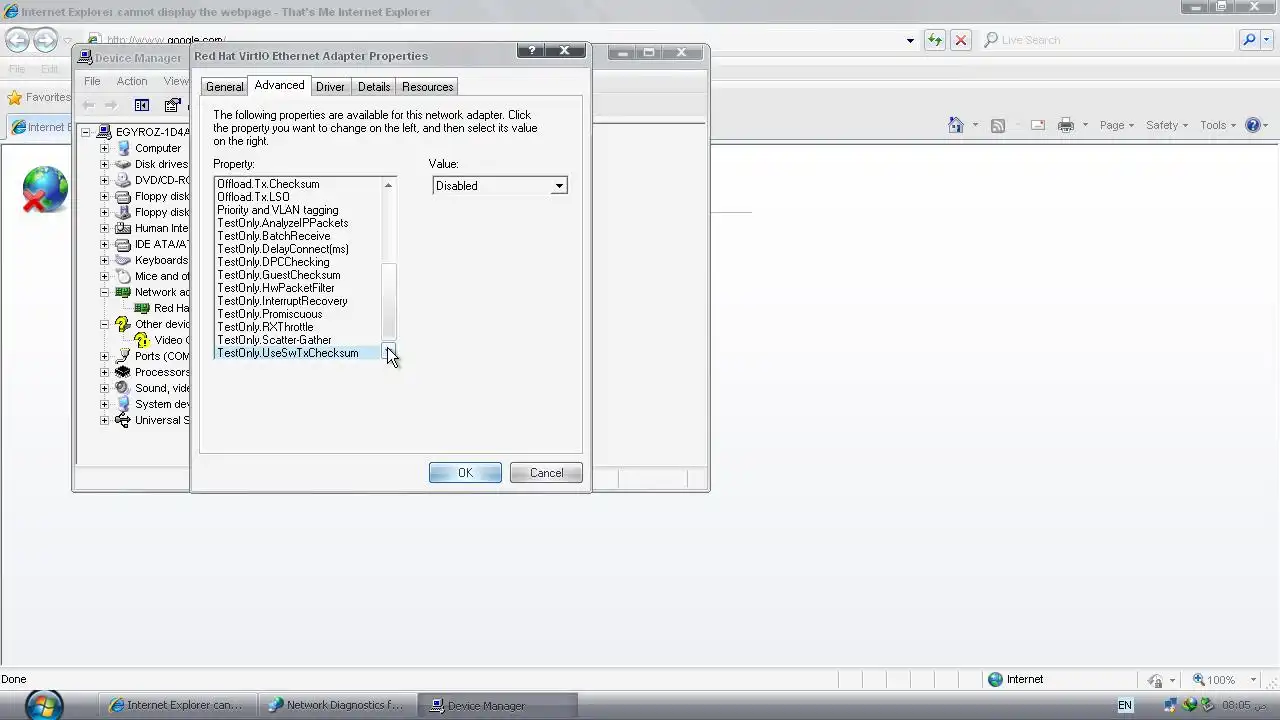Open Device Manager File menu
The height and width of the screenshot is (720, 1280).
92,81
